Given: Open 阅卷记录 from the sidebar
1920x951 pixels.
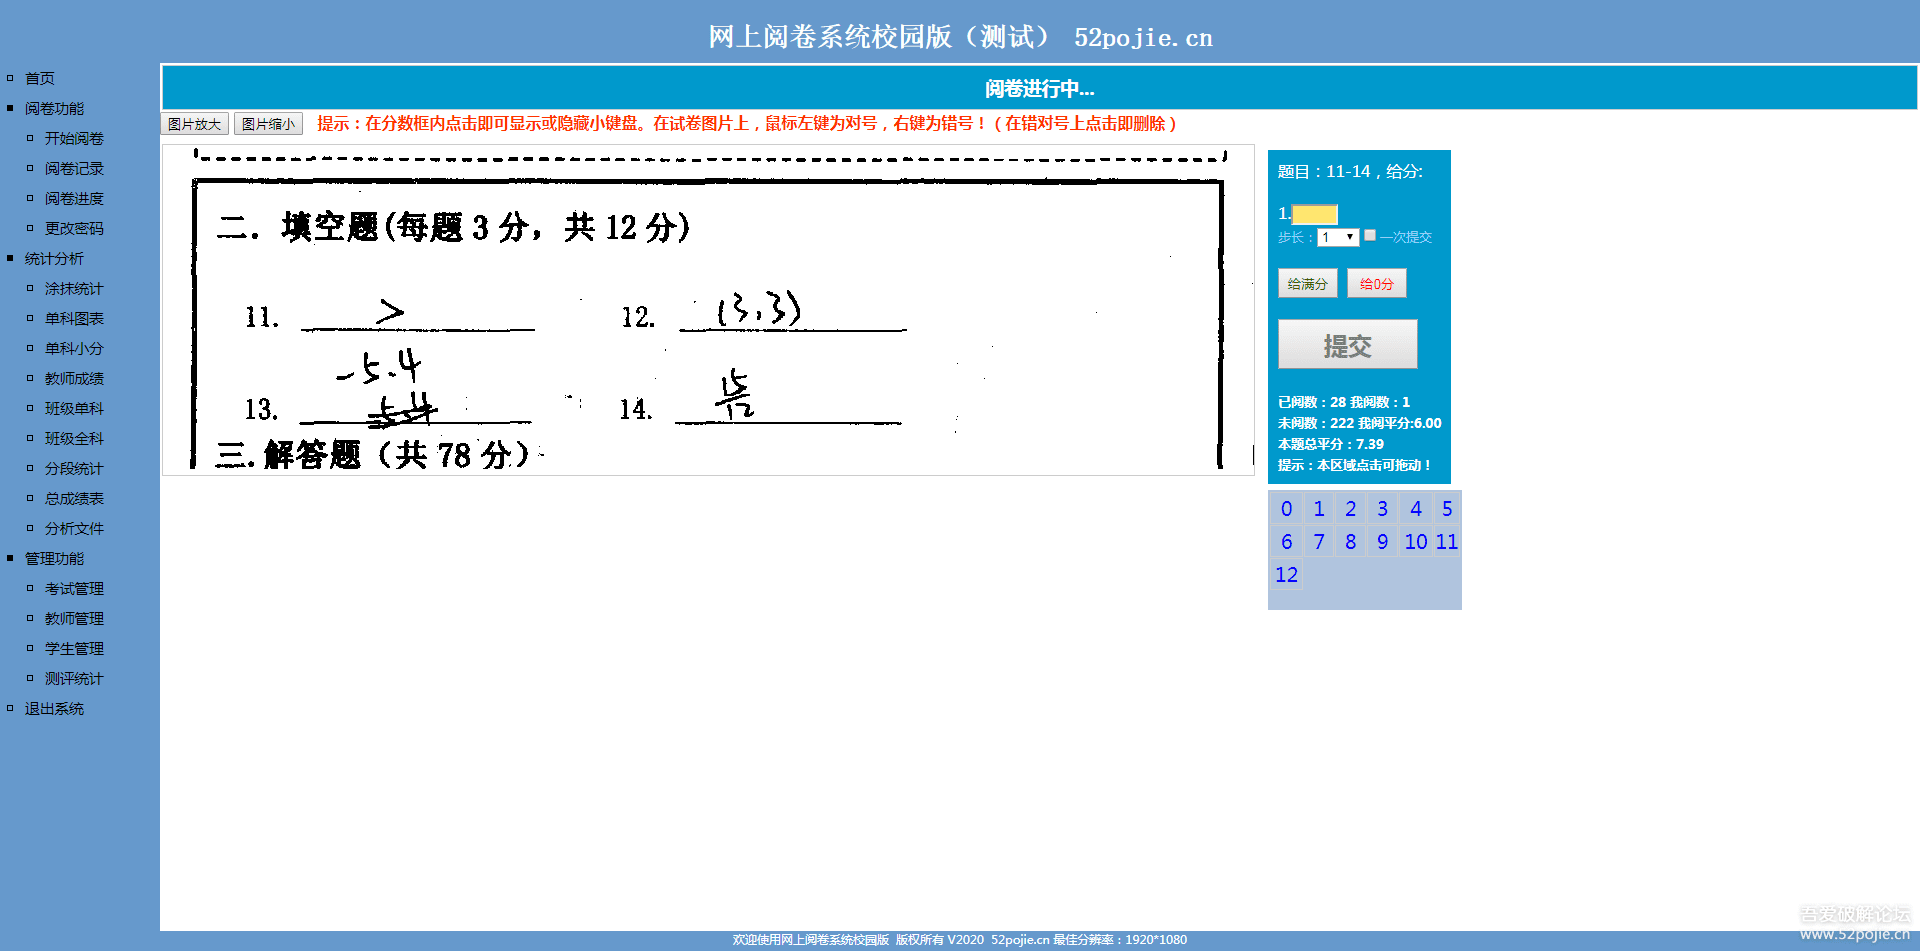Looking at the screenshot, I should coord(72,168).
